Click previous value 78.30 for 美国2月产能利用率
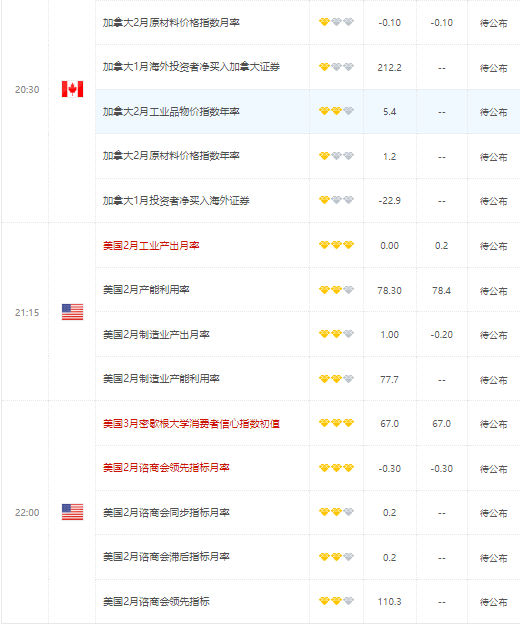The width and height of the screenshot is (520, 628). 389,290
